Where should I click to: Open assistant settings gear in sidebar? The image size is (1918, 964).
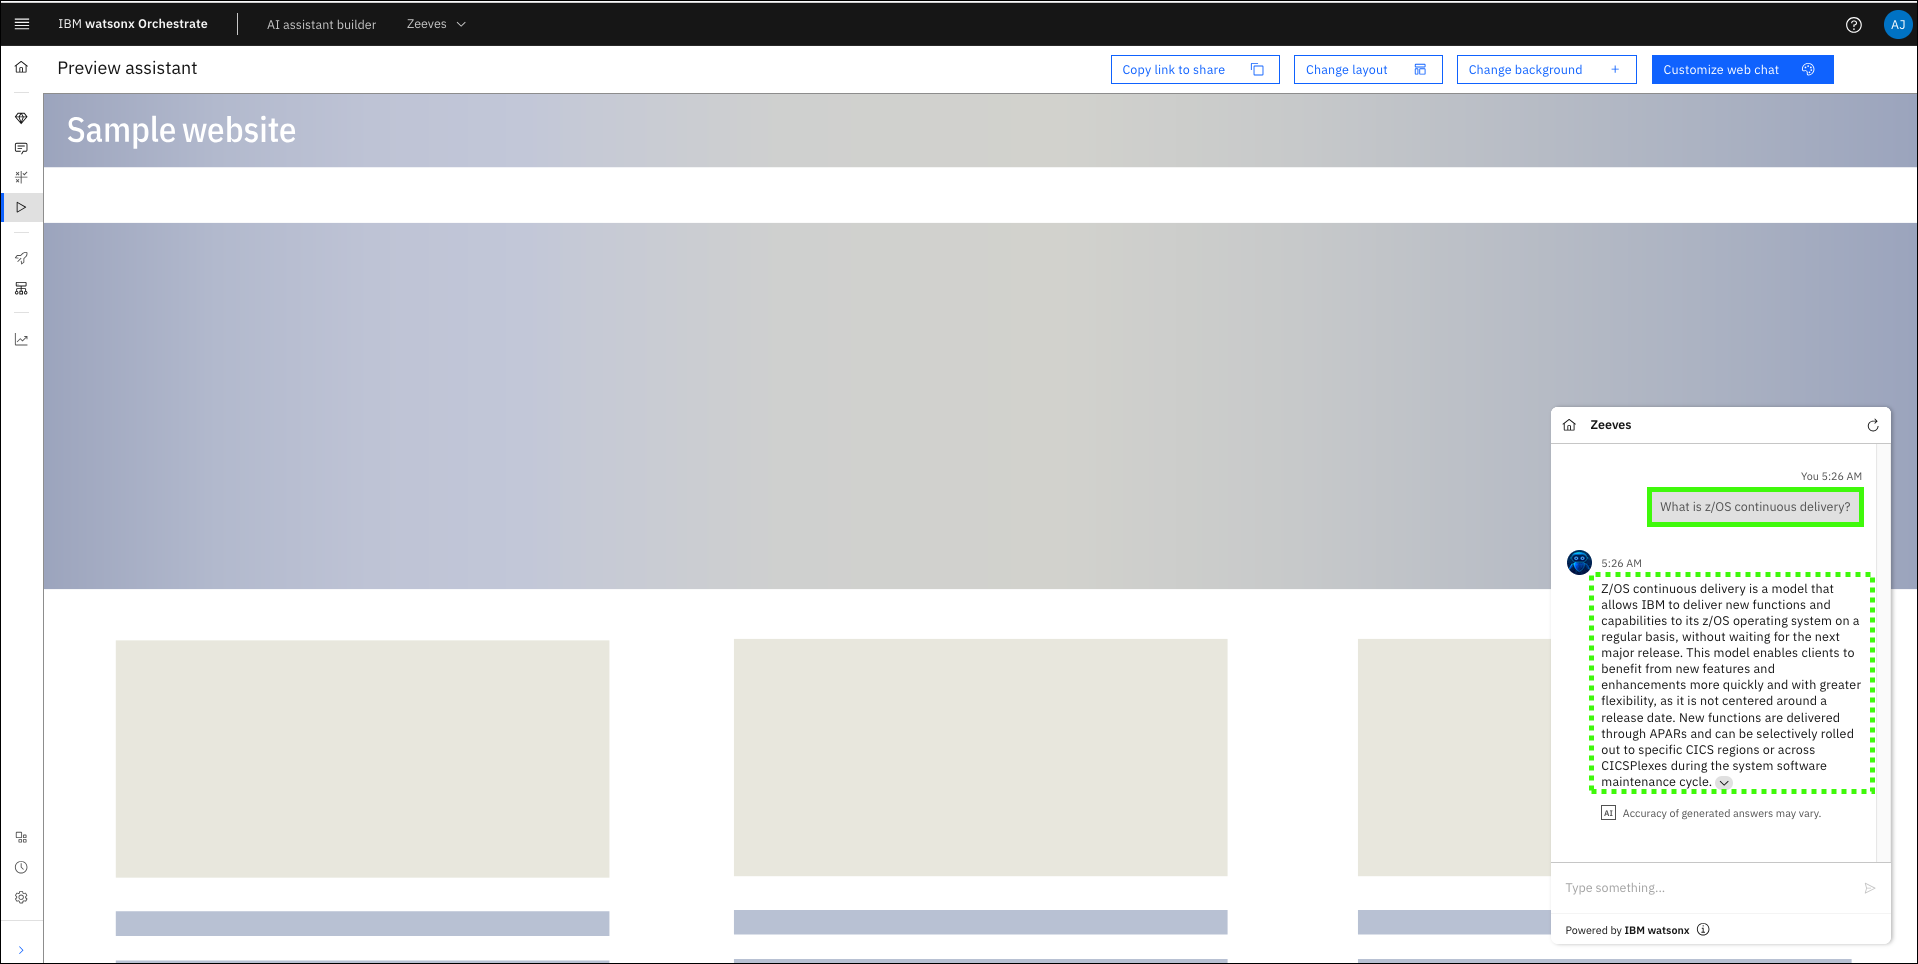tap(21, 897)
